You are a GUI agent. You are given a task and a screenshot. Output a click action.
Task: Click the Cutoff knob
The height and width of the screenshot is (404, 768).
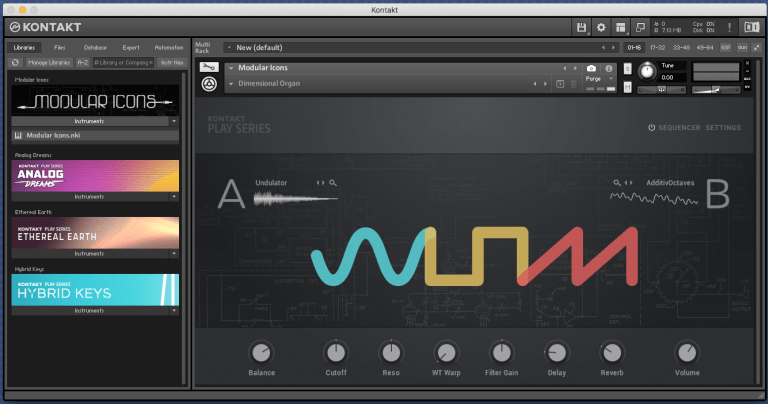(x=335, y=352)
